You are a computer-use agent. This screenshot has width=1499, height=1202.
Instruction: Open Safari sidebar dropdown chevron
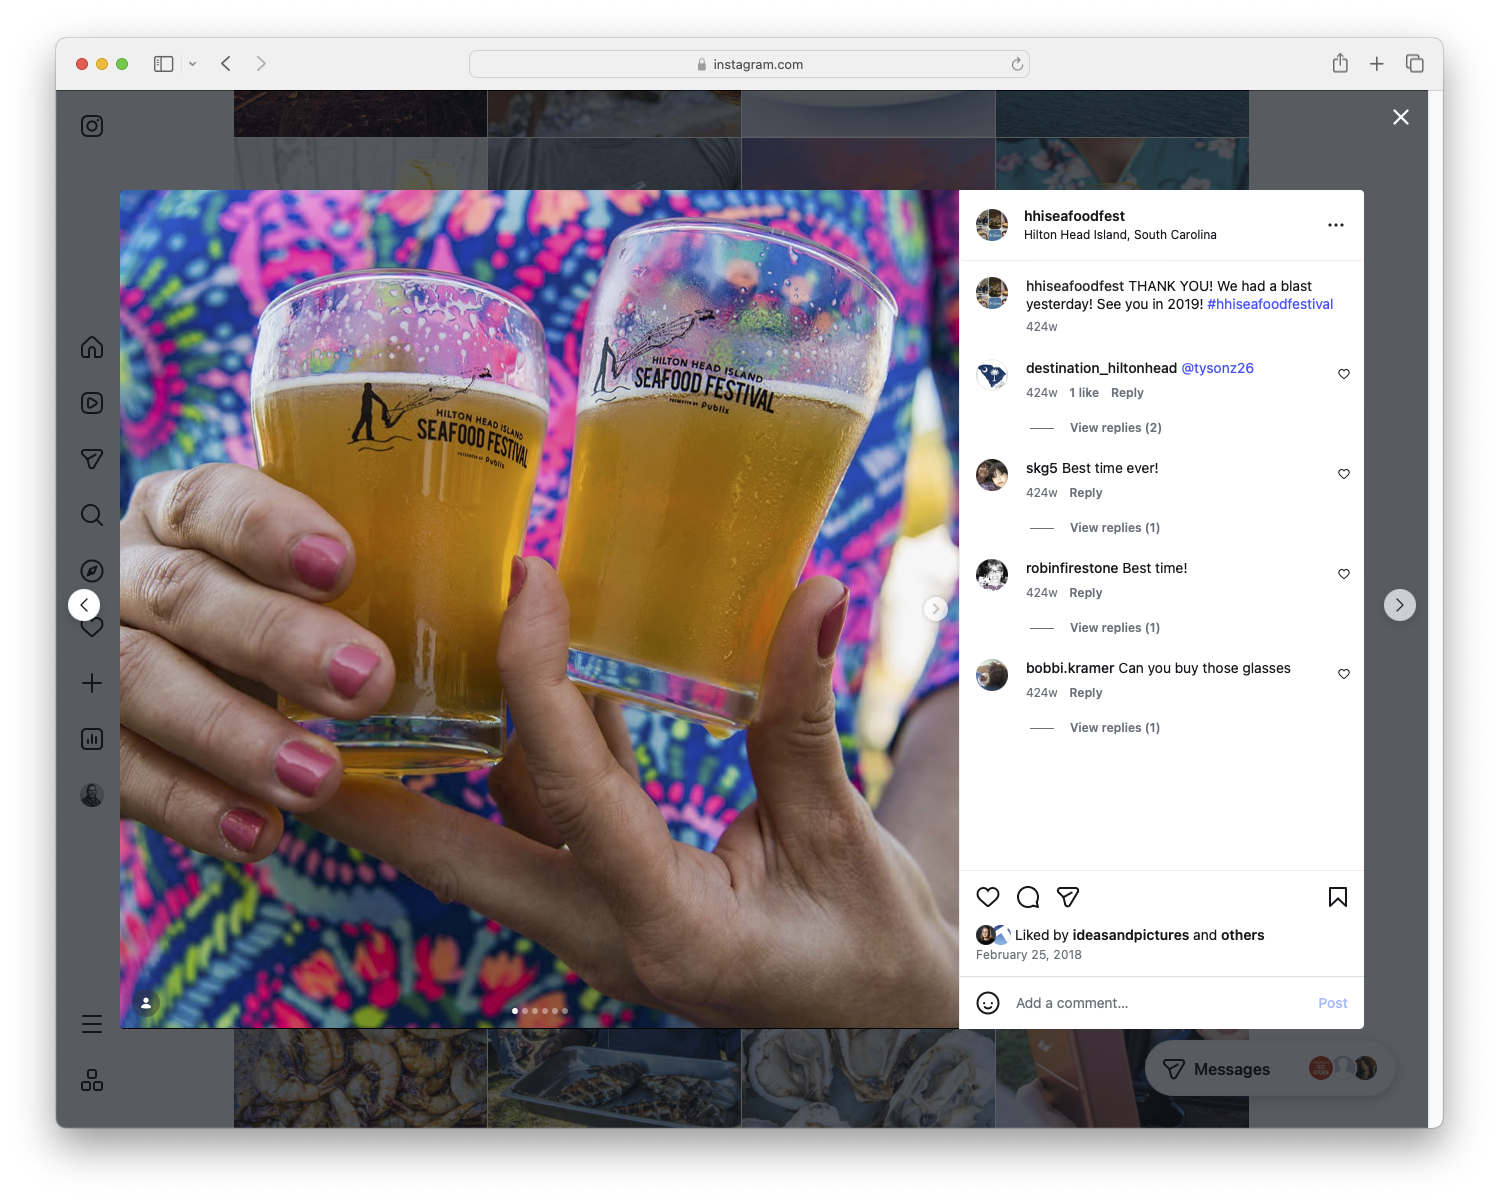pyautogui.click(x=193, y=64)
